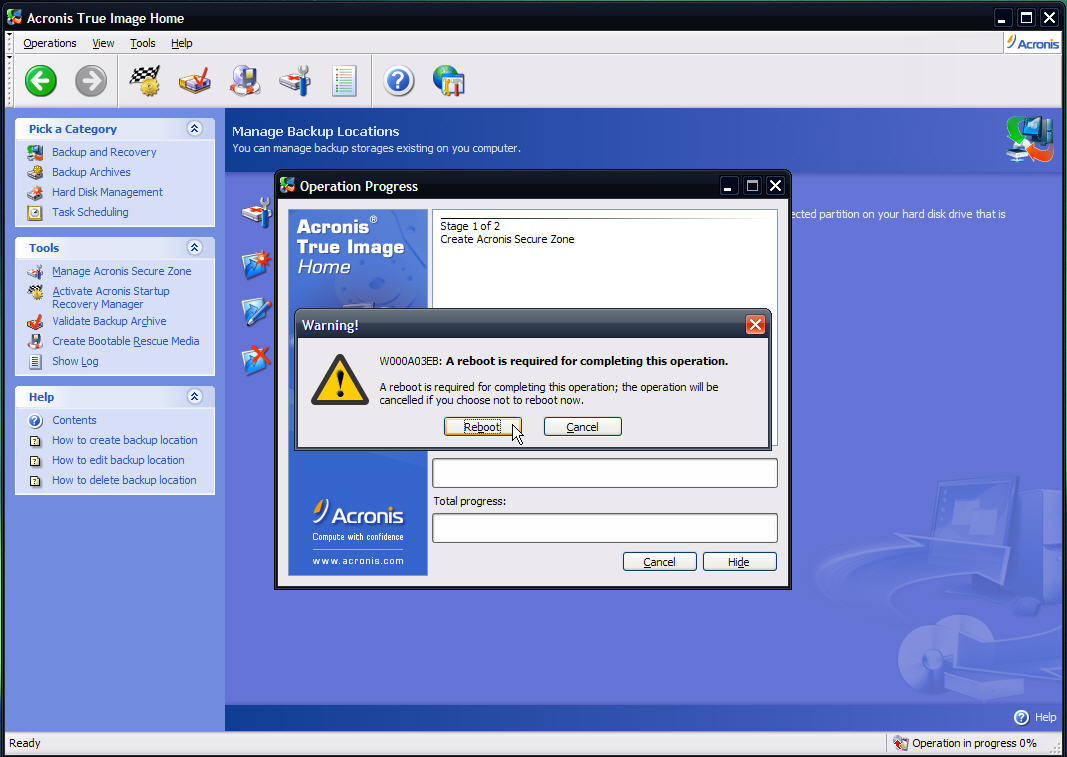The height and width of the screenshot is (757, 1067).
Task: Click the Acronis logo in the menu bar
Action: pos(1032,43)
